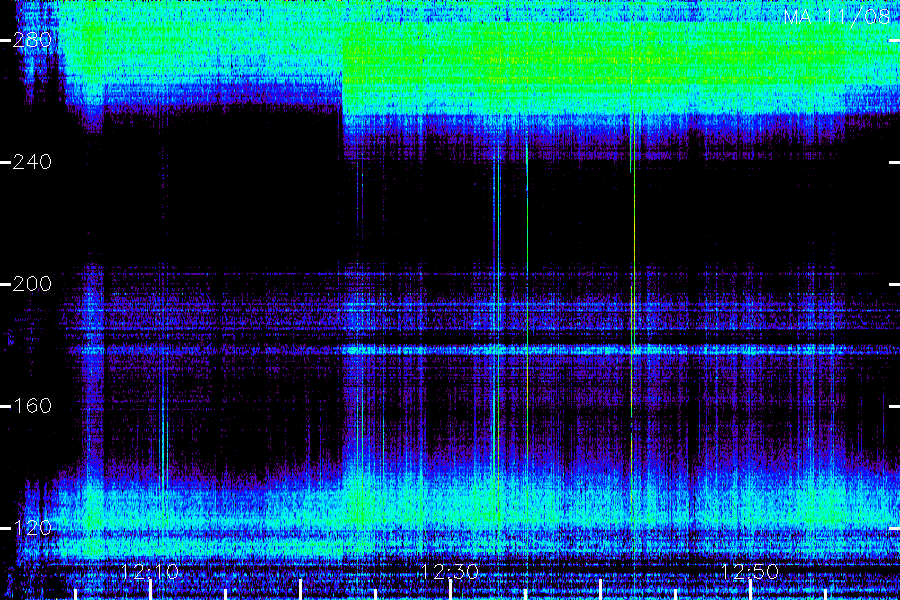Viewport: 900px width, 600px height.
Task: Click the 120 frequency axis label
Action: coord(32,528)
